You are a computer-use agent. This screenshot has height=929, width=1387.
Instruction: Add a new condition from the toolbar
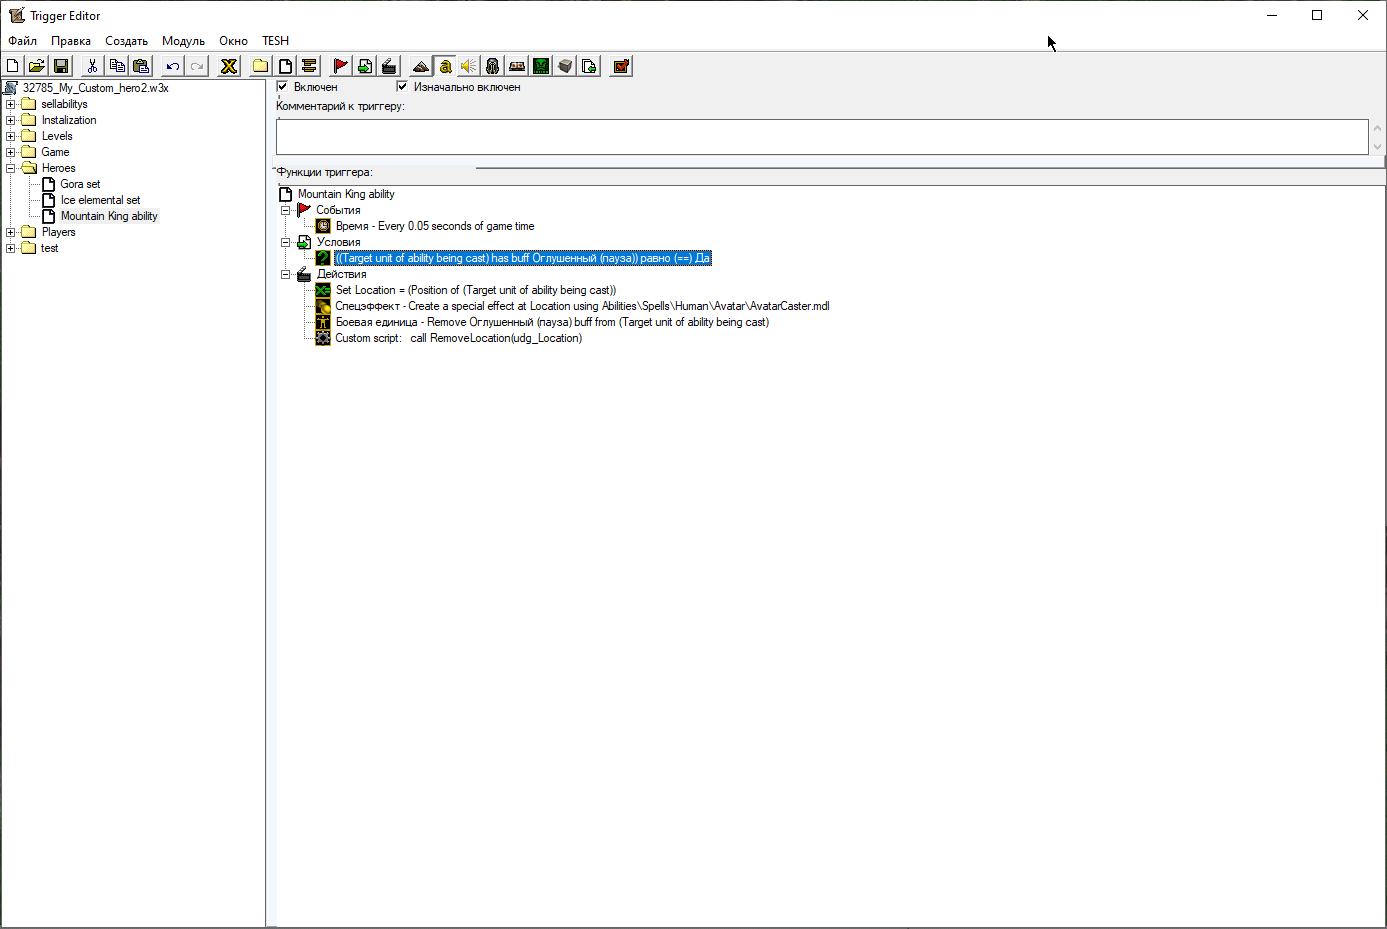pyautogui.click(x=365, y=66)
